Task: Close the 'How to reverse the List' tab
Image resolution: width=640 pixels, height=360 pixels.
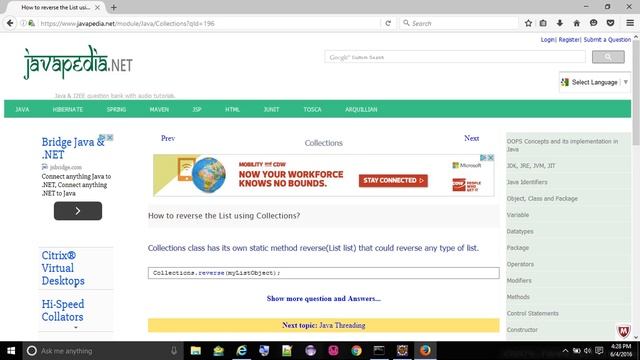Action: point(97,7)
